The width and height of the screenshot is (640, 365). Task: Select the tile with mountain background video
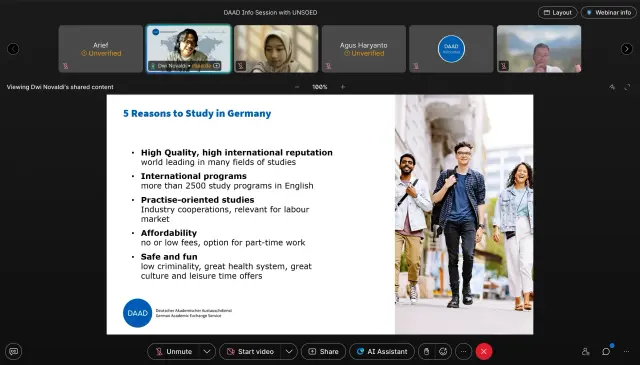(x=539, y=49)
